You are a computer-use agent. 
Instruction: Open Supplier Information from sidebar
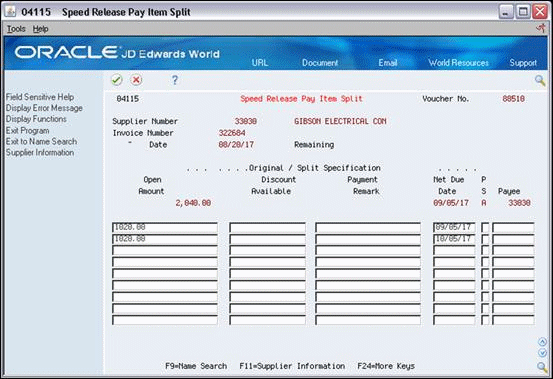pyautogui.click(x=40, y=153)
